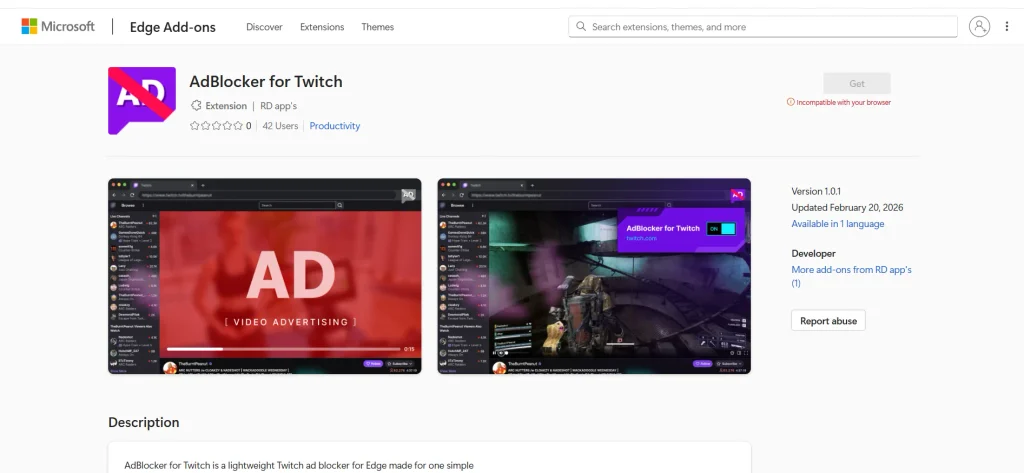Click the disabled Get button
This screenshot has width=1024, height=473.
point(857,84)
